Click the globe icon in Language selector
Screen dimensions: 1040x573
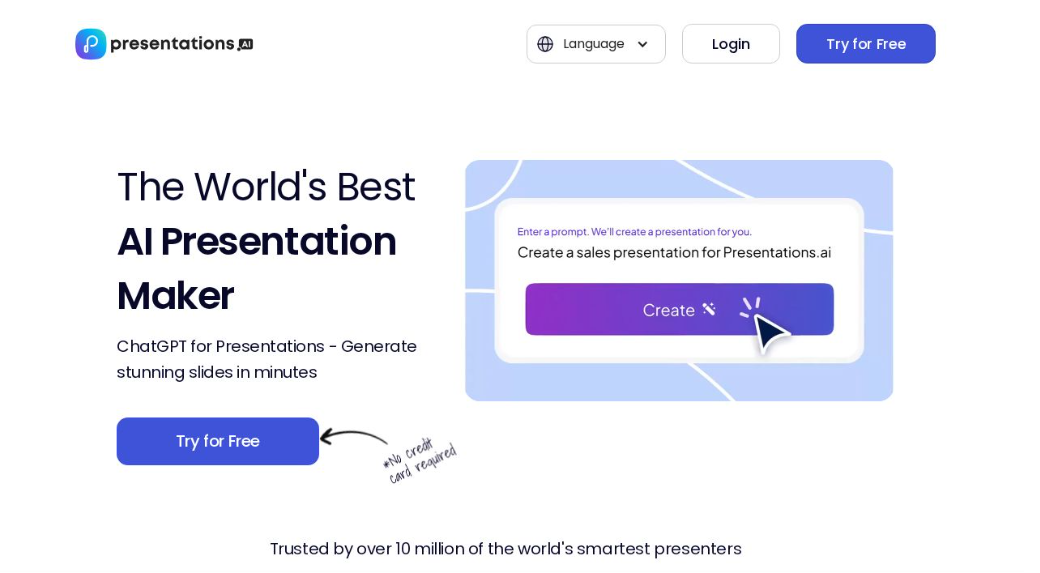coord(545,44)
